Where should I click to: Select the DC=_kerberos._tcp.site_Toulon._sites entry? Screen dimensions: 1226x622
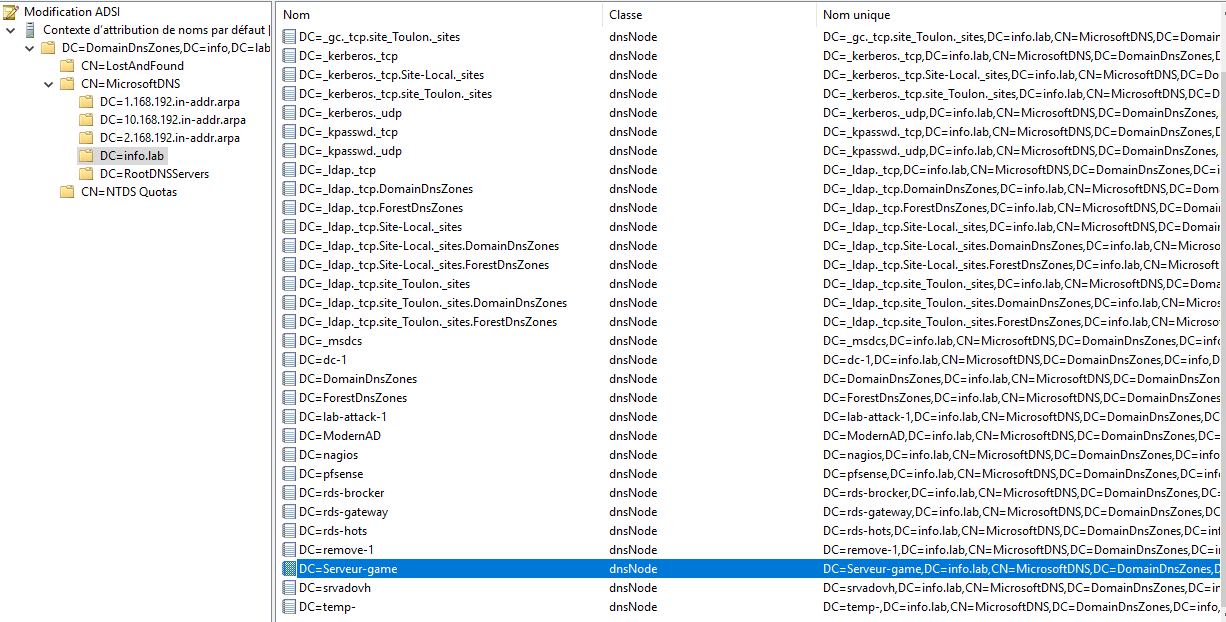click(395, 94)
